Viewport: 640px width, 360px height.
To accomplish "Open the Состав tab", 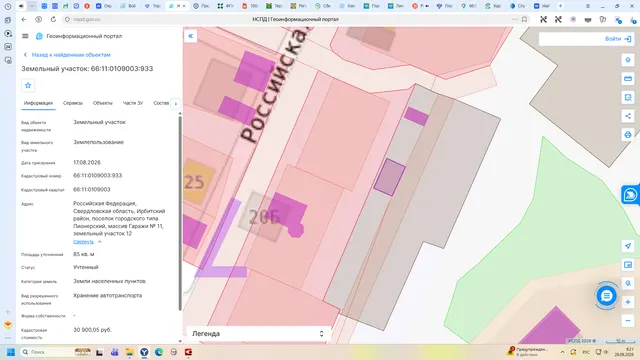I will click(161, 103).
